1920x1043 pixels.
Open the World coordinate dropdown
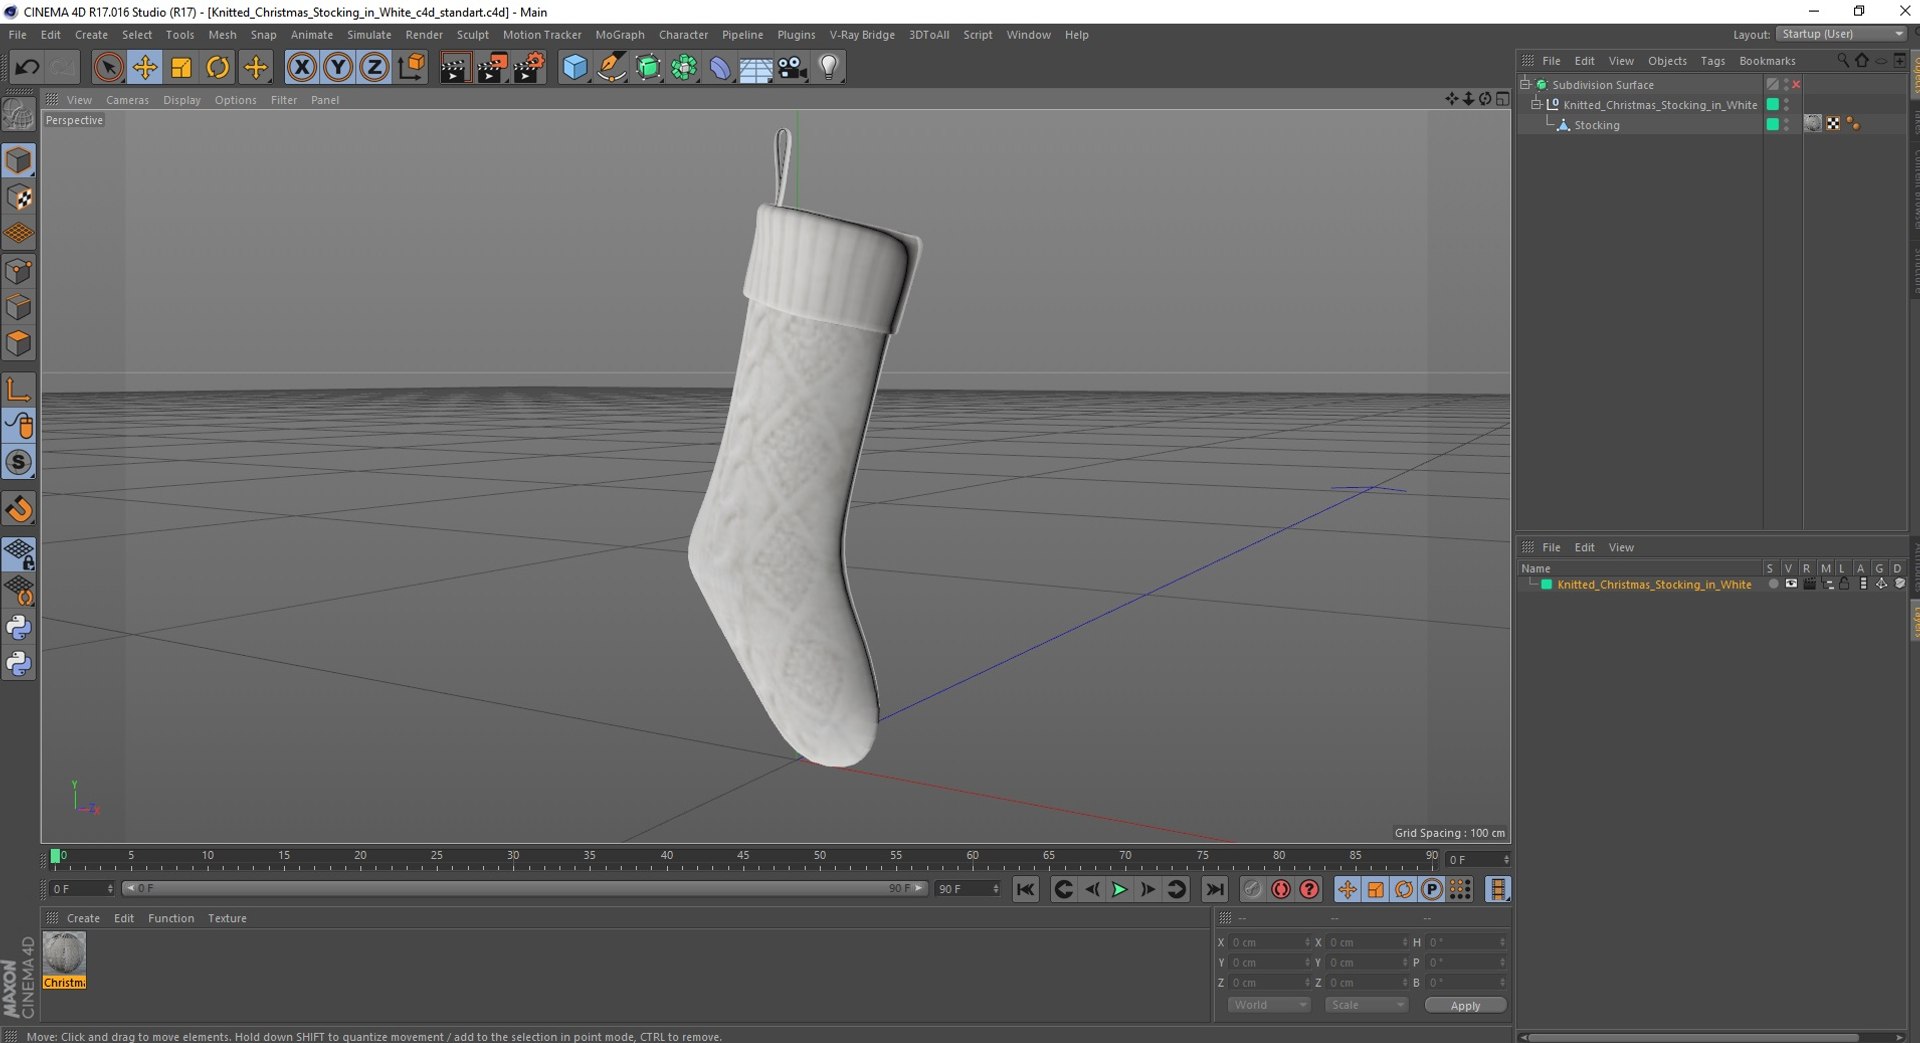(1268, 1005)
